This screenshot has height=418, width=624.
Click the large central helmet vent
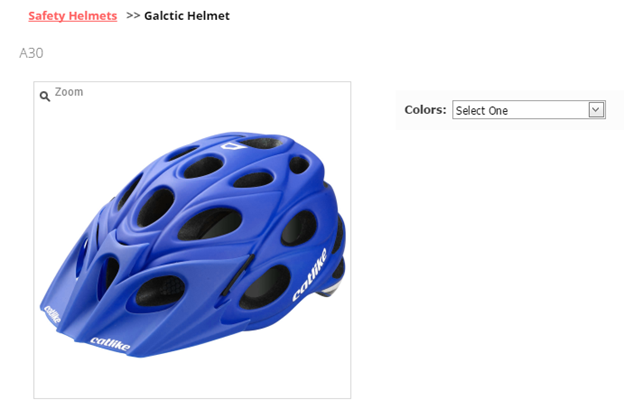pos(210,223)
